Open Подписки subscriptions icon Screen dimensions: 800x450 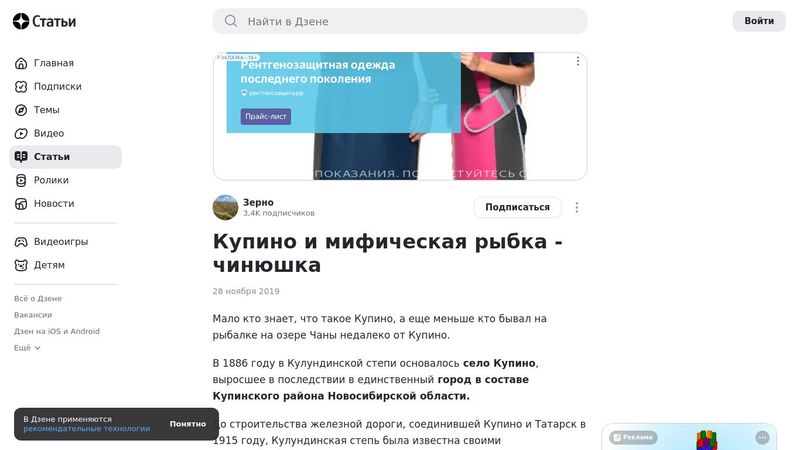tap(21, 87)
